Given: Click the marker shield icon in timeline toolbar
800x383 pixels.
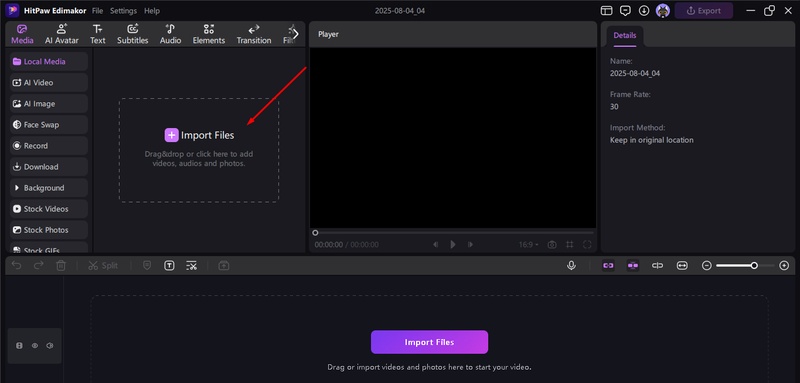Looking at the screenshot, I should (147, 266).
